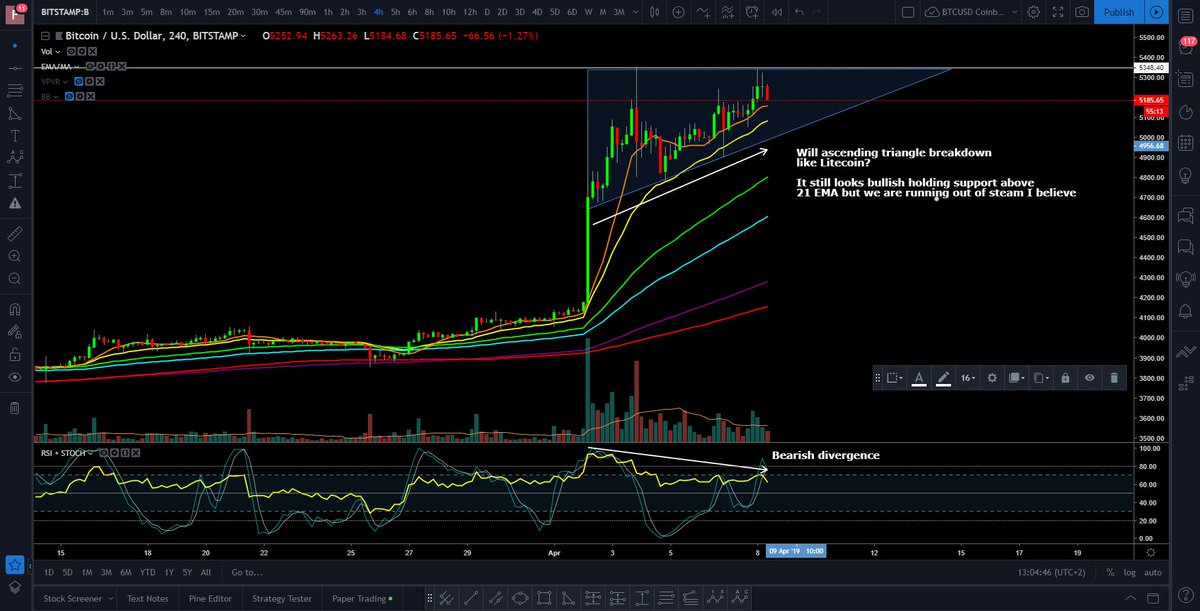Open the template dropdown in floating drawing toolbar
This screenshot has height=611, width=1200.
click(895, 378)
